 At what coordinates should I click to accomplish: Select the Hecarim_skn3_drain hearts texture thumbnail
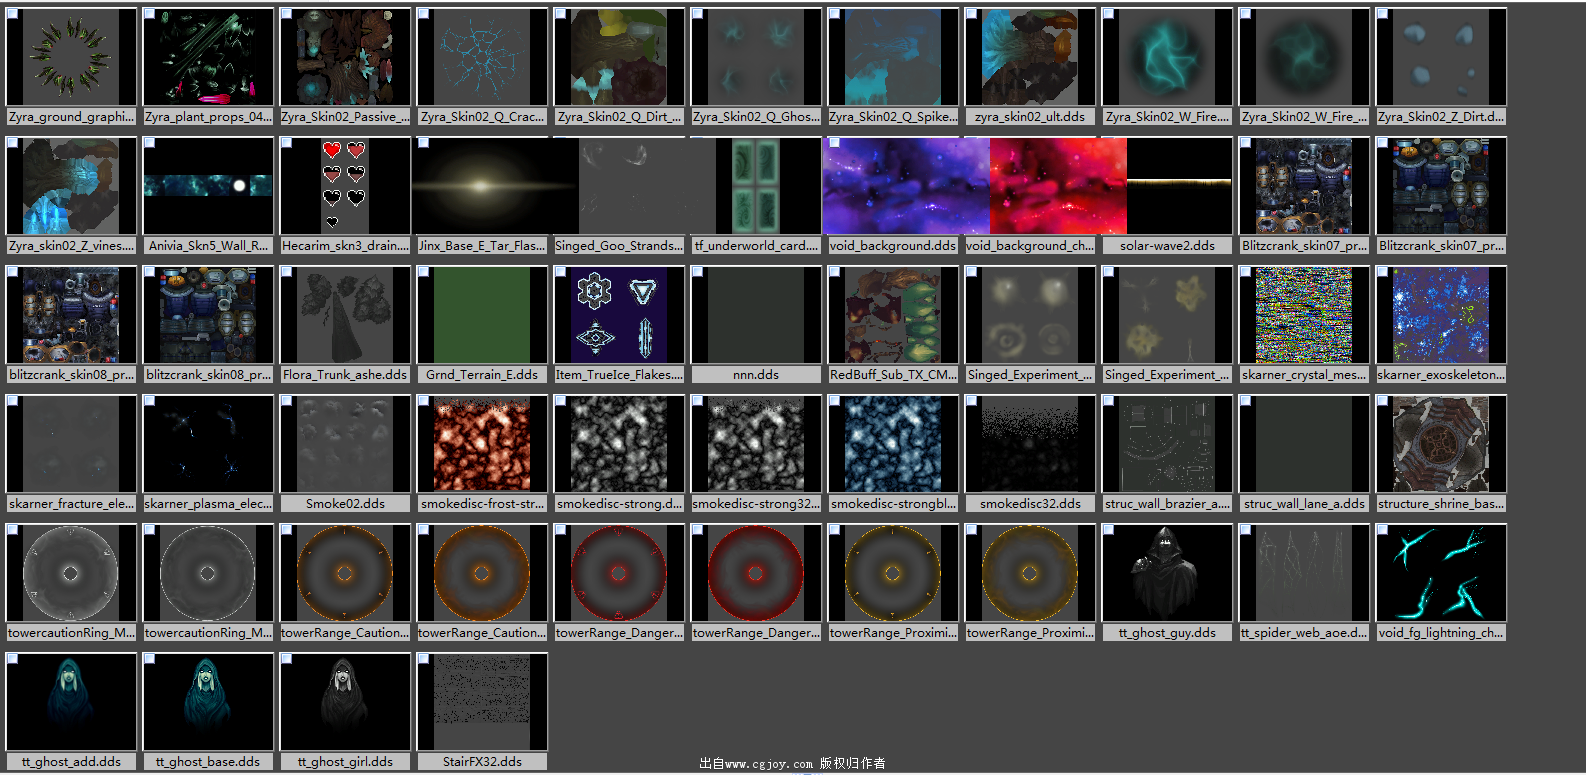tap(344, 186)
